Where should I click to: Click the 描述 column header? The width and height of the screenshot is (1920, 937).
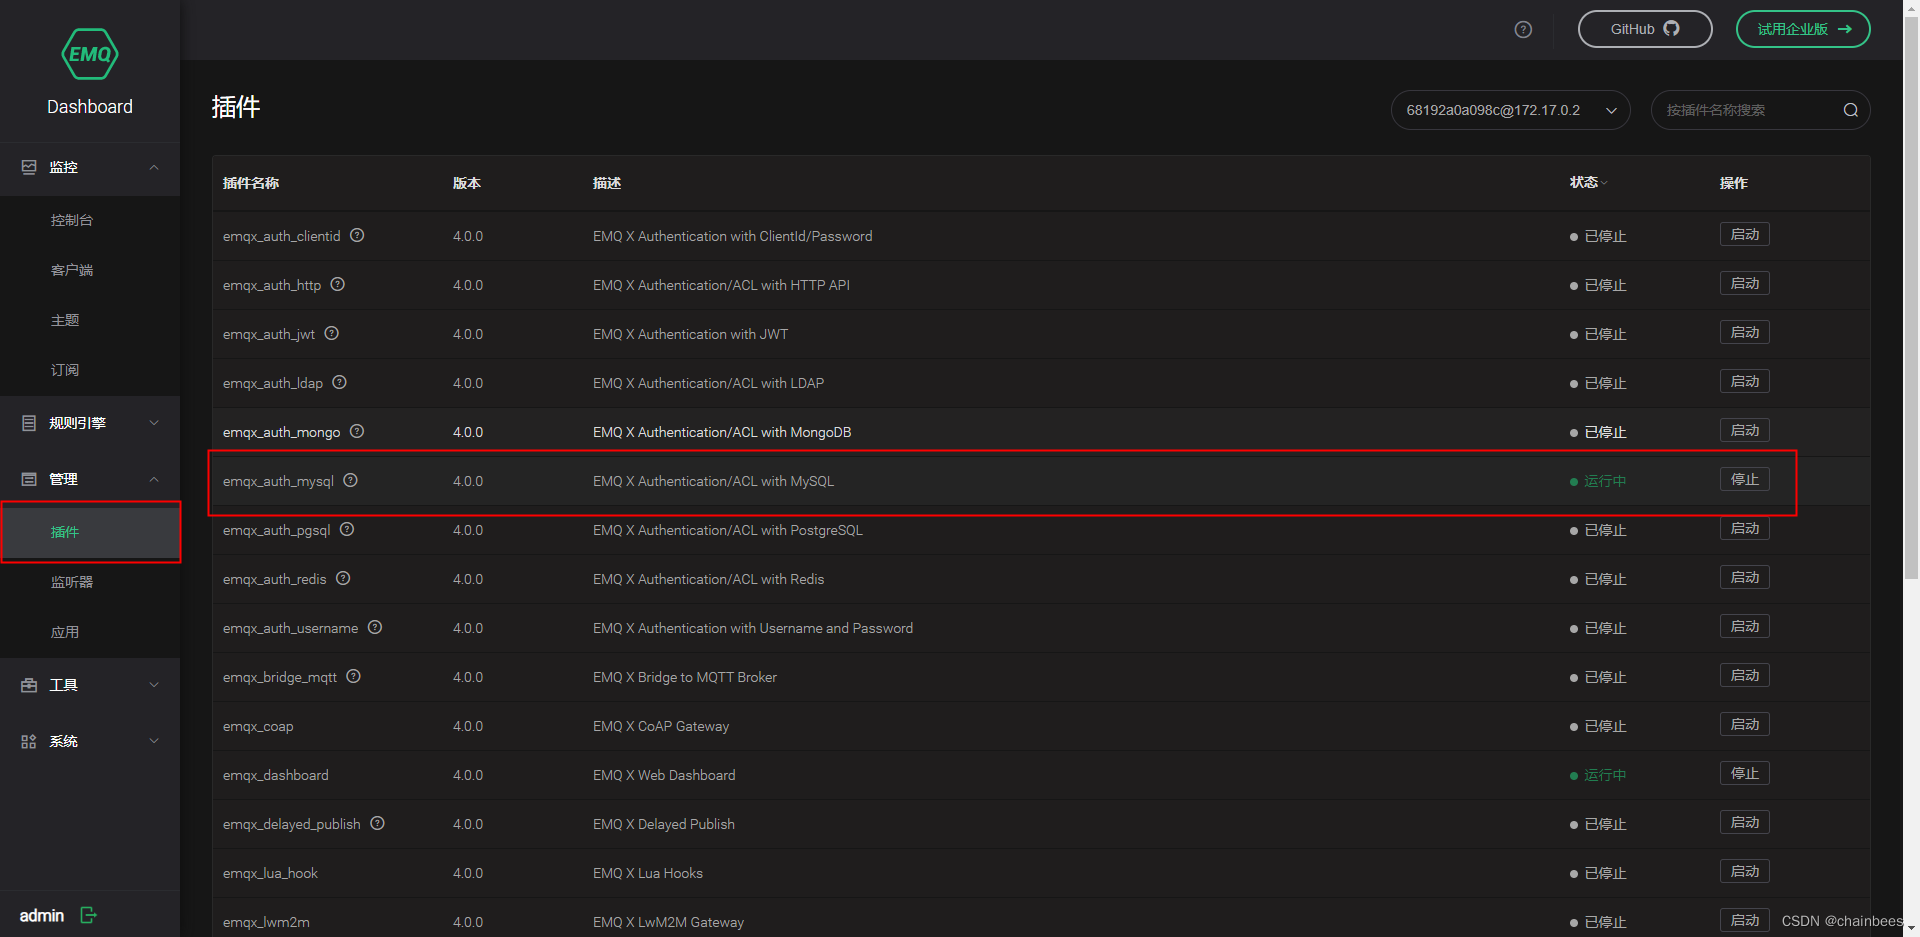click(x=607, y=183)
